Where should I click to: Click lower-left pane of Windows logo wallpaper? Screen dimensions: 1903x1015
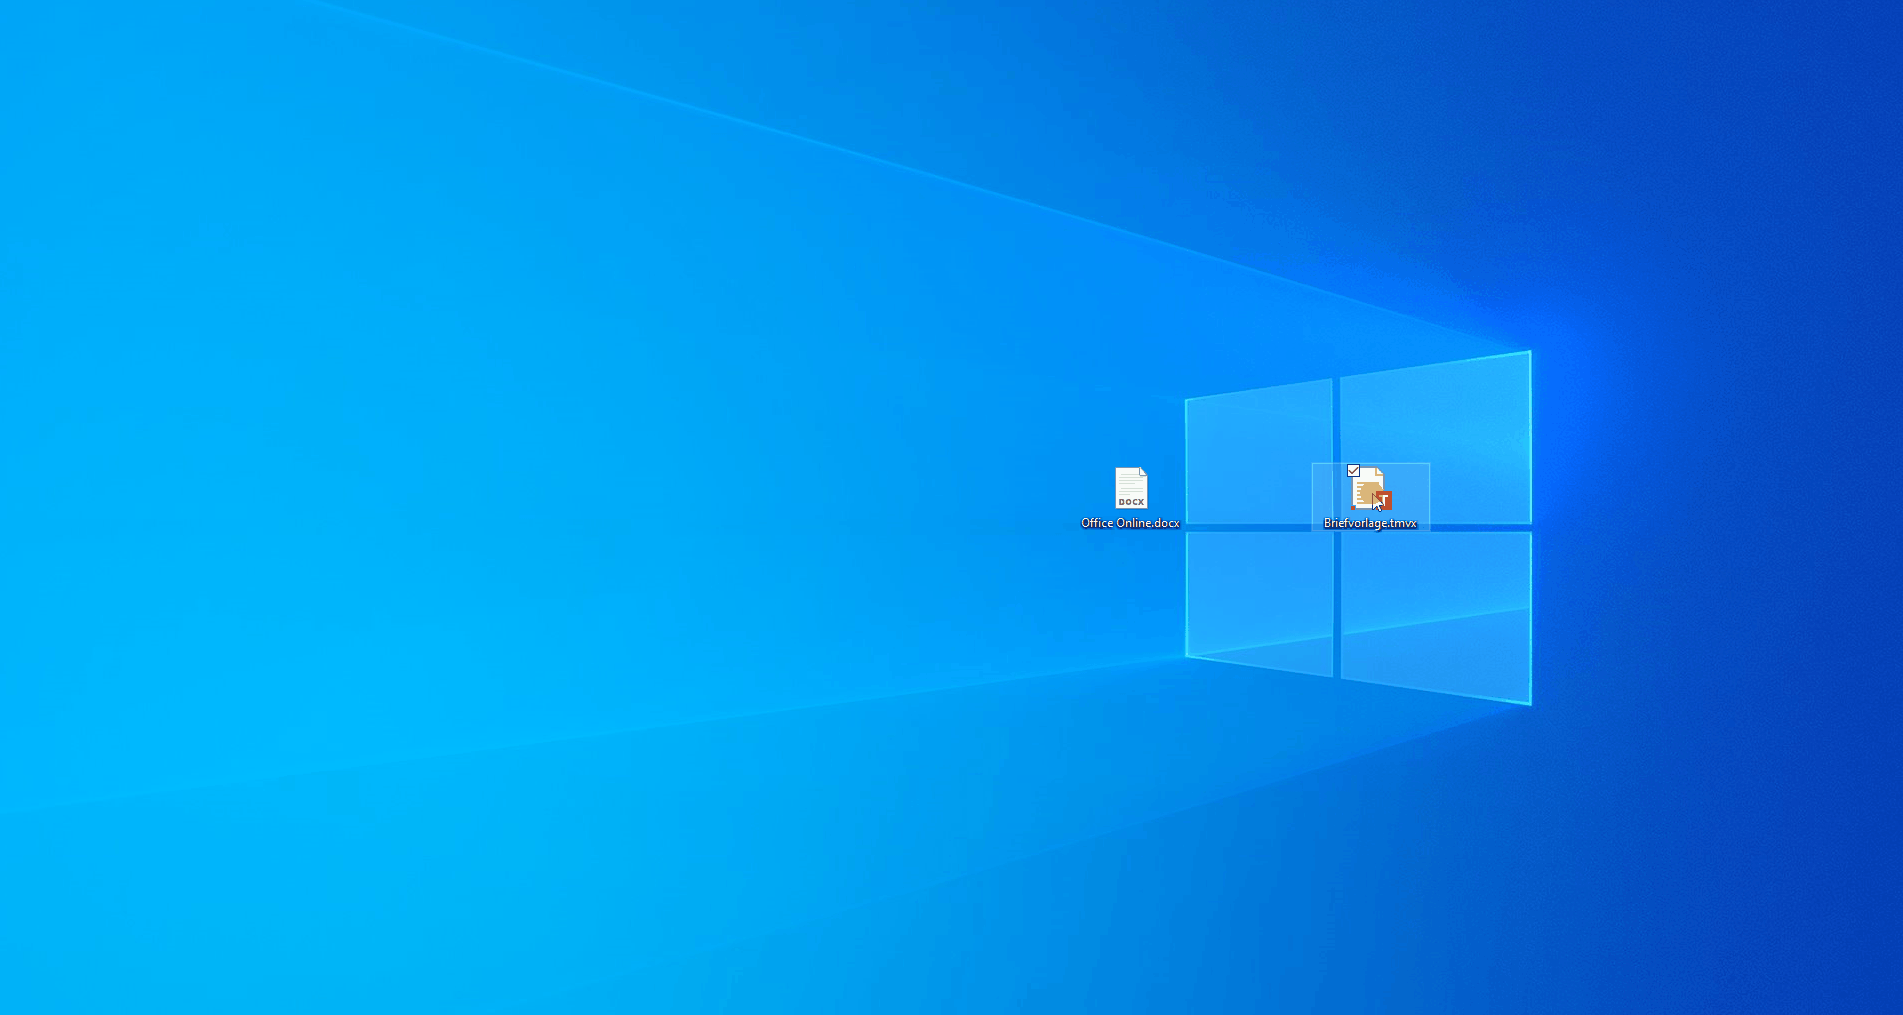click(1258, 598)
